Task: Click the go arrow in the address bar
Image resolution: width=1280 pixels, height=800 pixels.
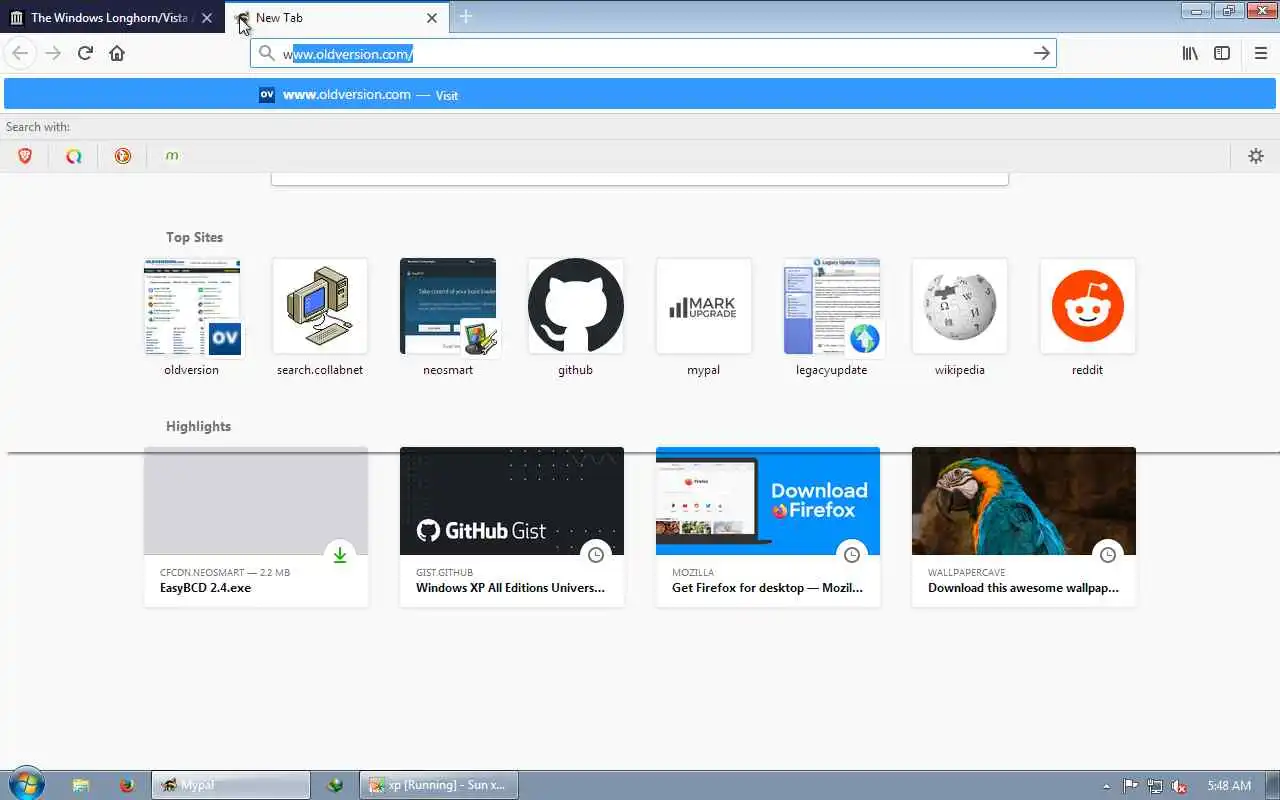Action: click(x=1041, y=53)
